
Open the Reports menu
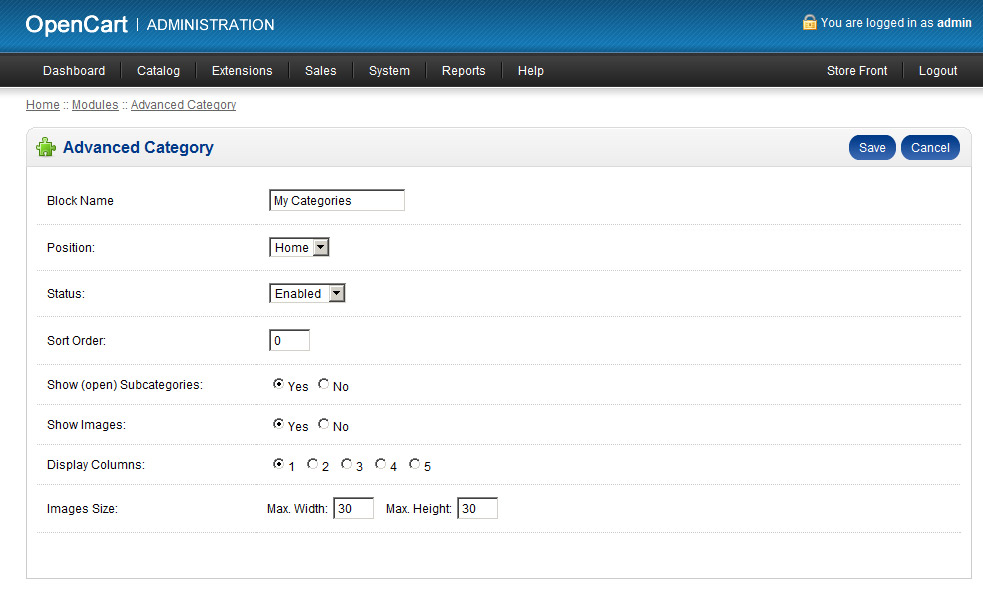point(463,71)
